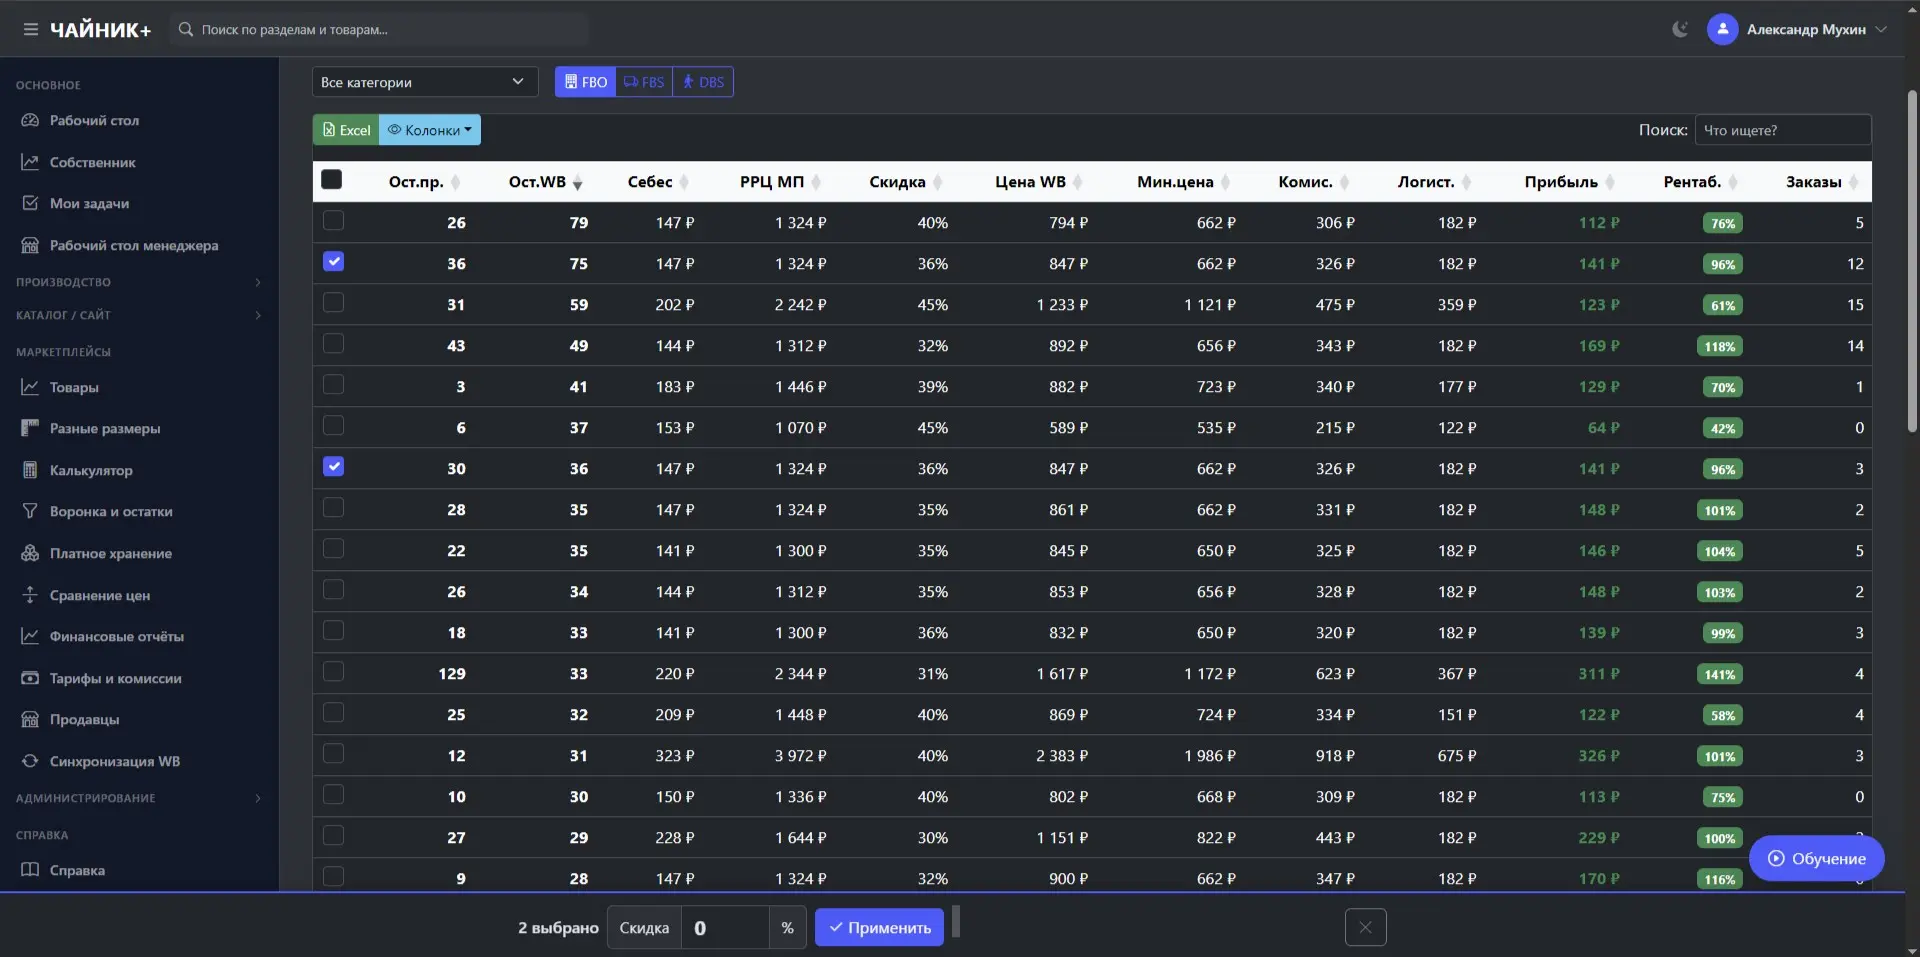Check row with Ост.WB 59
Screen dimensions: 1920x957
[334, 303]
